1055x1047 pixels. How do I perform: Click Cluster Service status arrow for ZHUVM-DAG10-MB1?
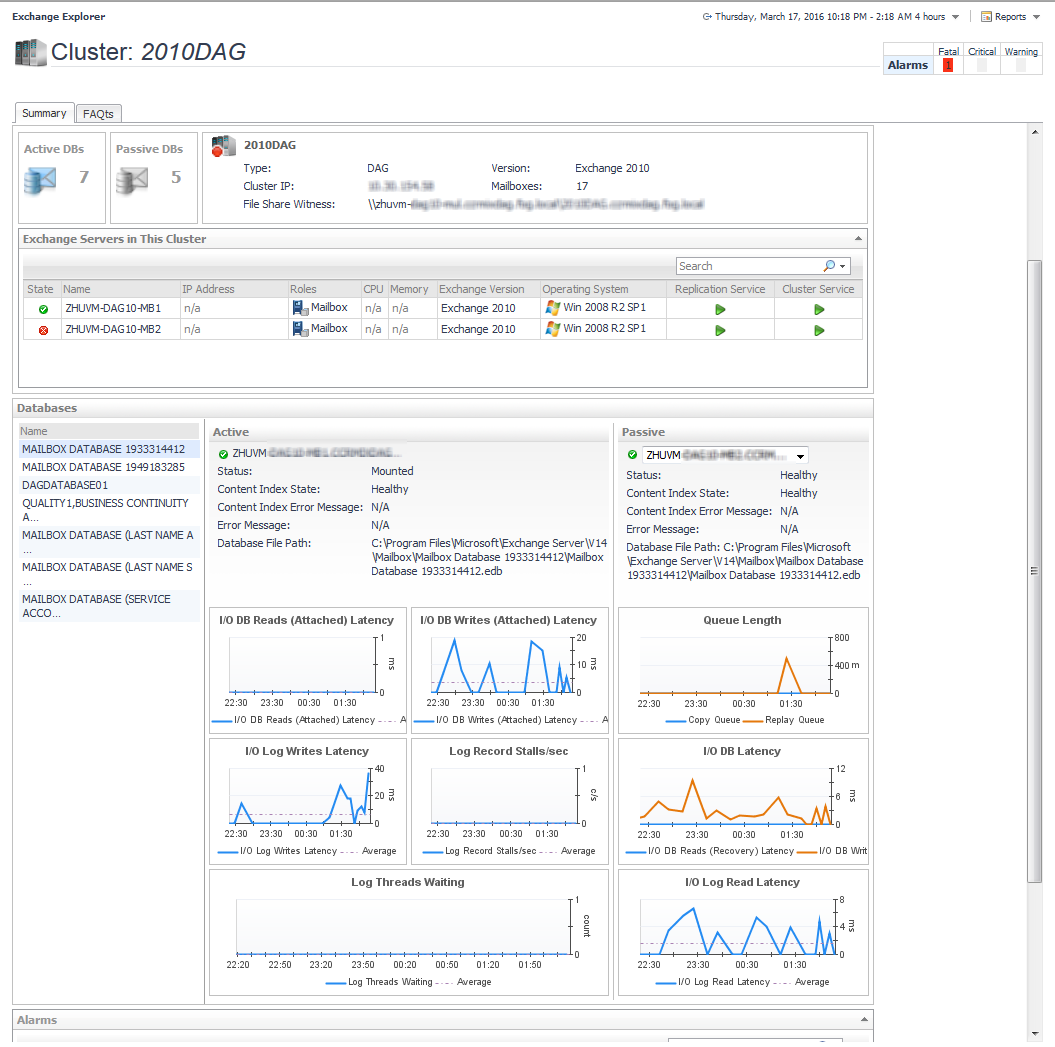(819, 310)
